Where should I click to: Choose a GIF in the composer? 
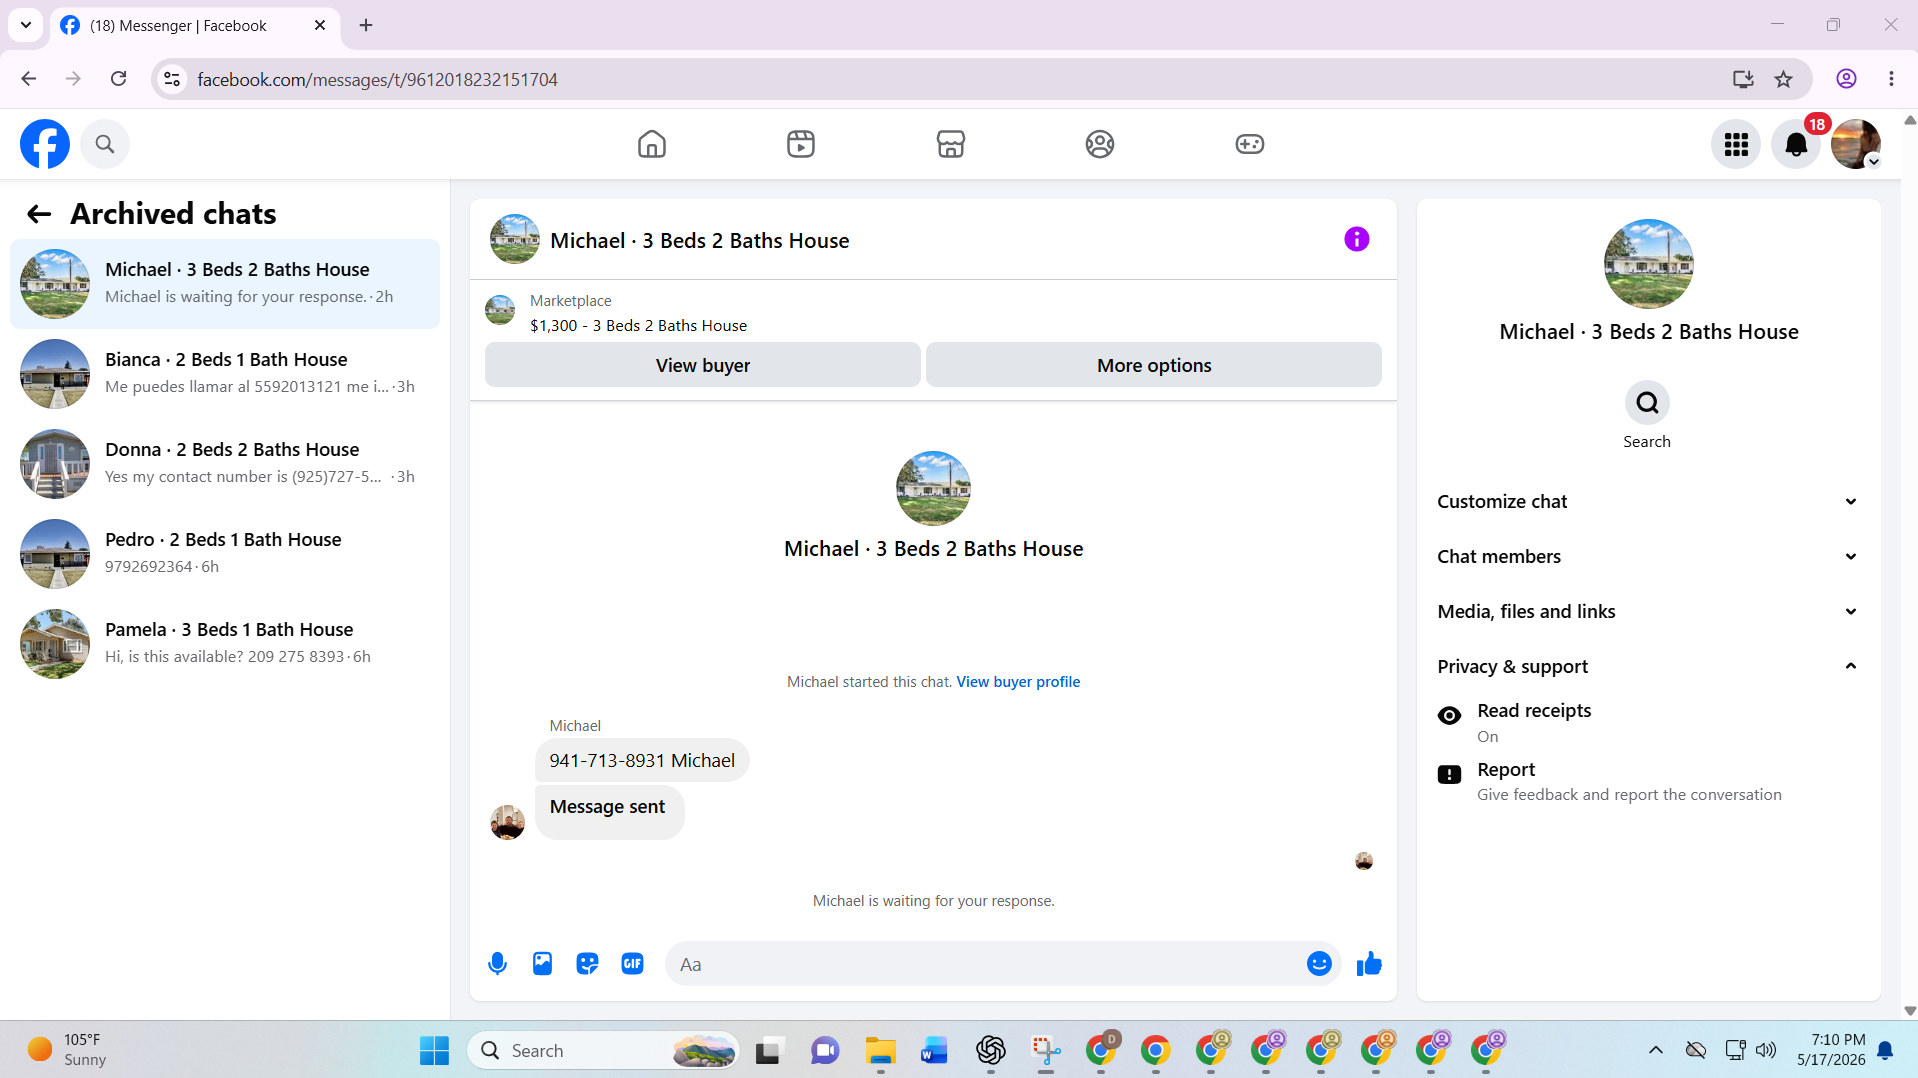point(632,964)
